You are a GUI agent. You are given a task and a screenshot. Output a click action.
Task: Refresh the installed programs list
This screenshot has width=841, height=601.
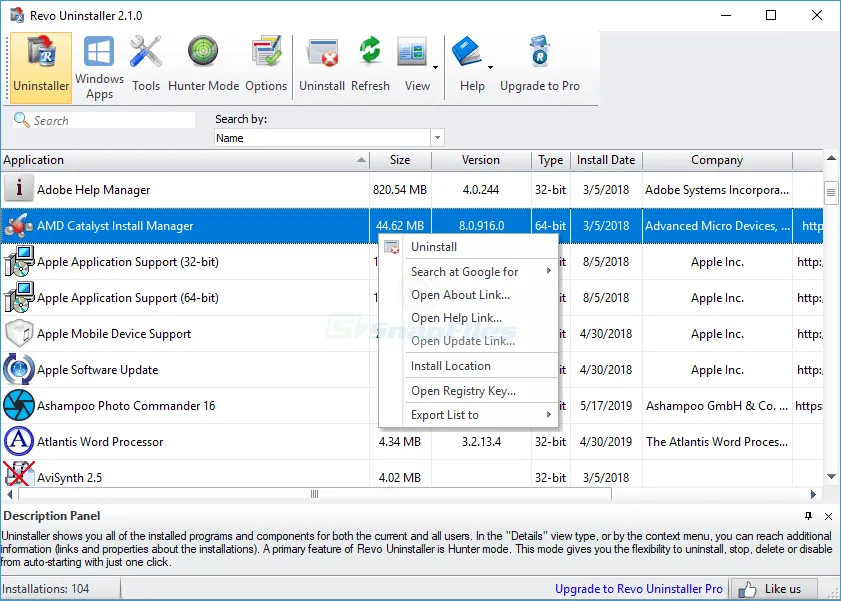pos(370,64)
